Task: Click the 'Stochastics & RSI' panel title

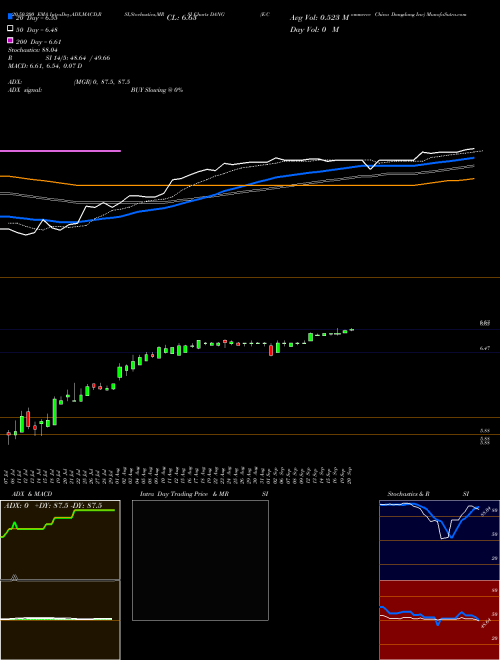Action: pos(428,494)
